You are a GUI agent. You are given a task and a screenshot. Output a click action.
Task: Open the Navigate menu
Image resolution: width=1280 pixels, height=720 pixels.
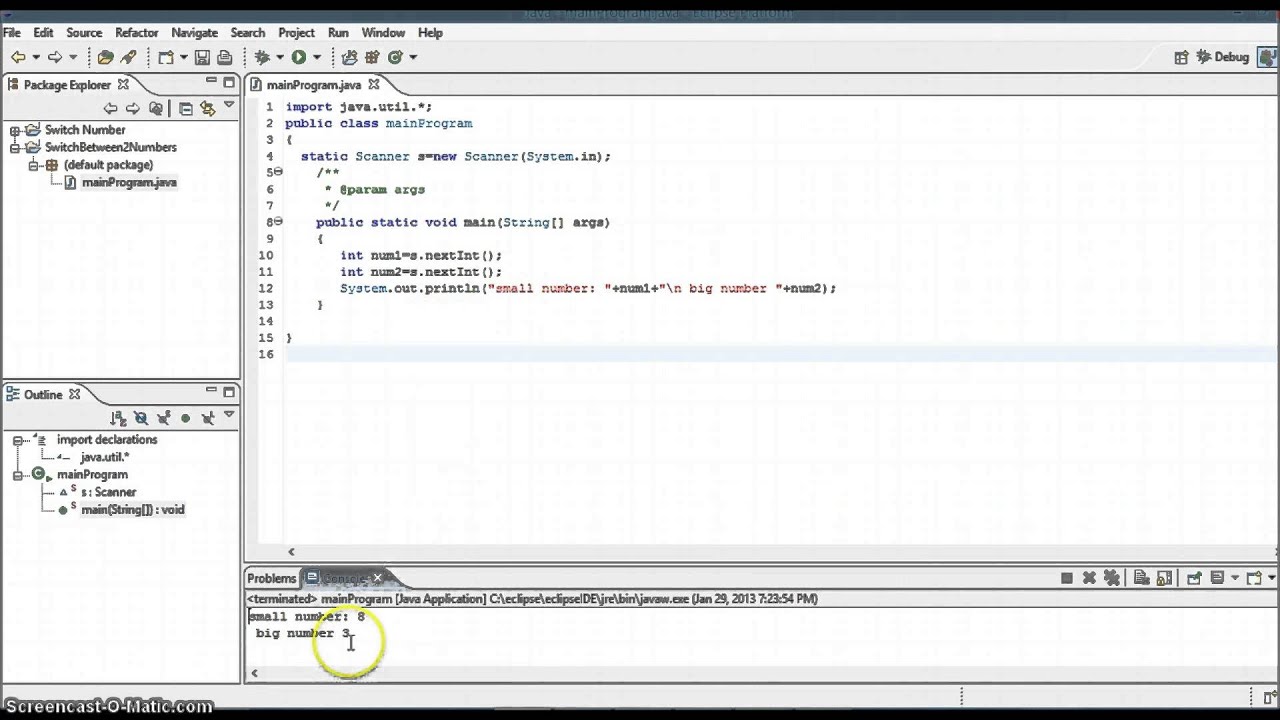194,33
